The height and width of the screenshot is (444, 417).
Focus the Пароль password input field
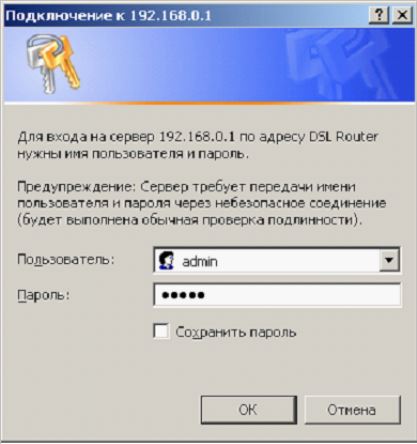pos(277,295)
